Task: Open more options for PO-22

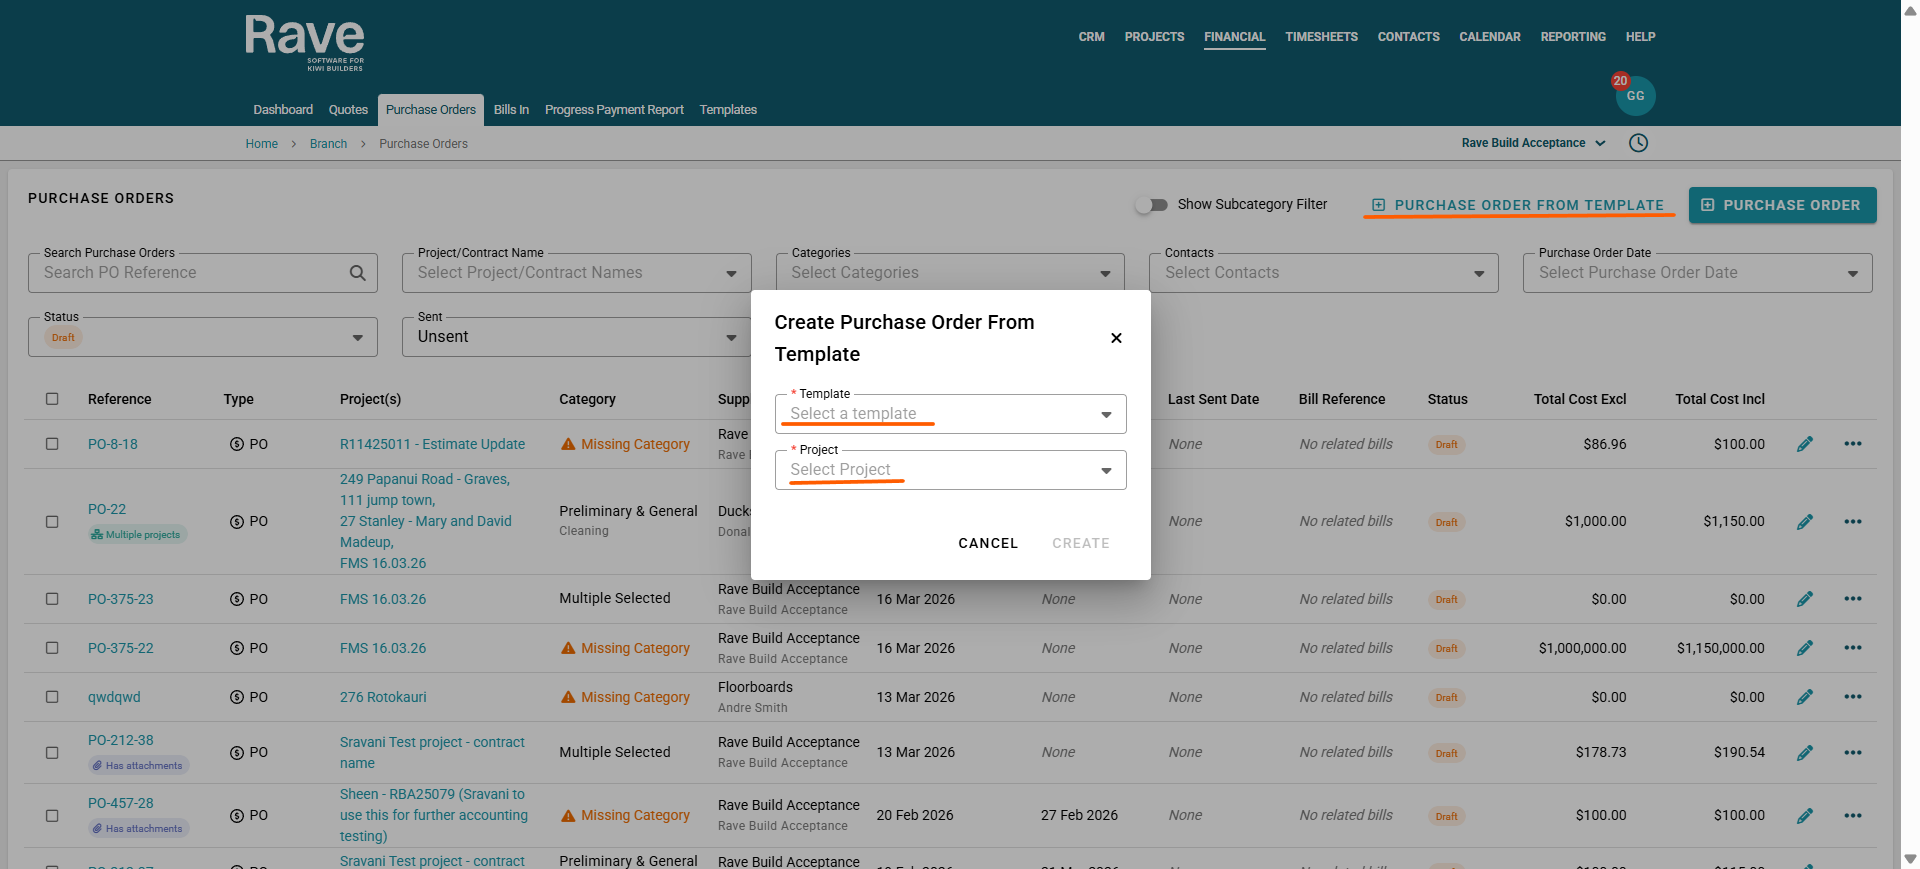Action: tap(1852, 521)
